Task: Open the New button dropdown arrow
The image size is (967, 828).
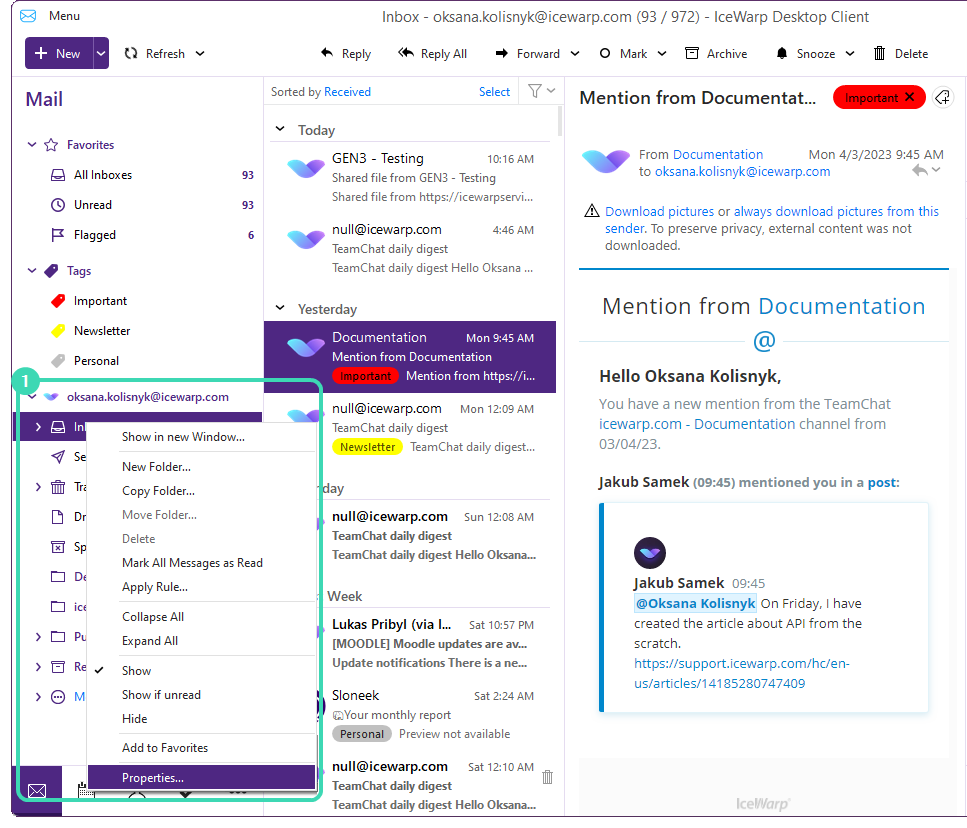Action: pos(101,54)
